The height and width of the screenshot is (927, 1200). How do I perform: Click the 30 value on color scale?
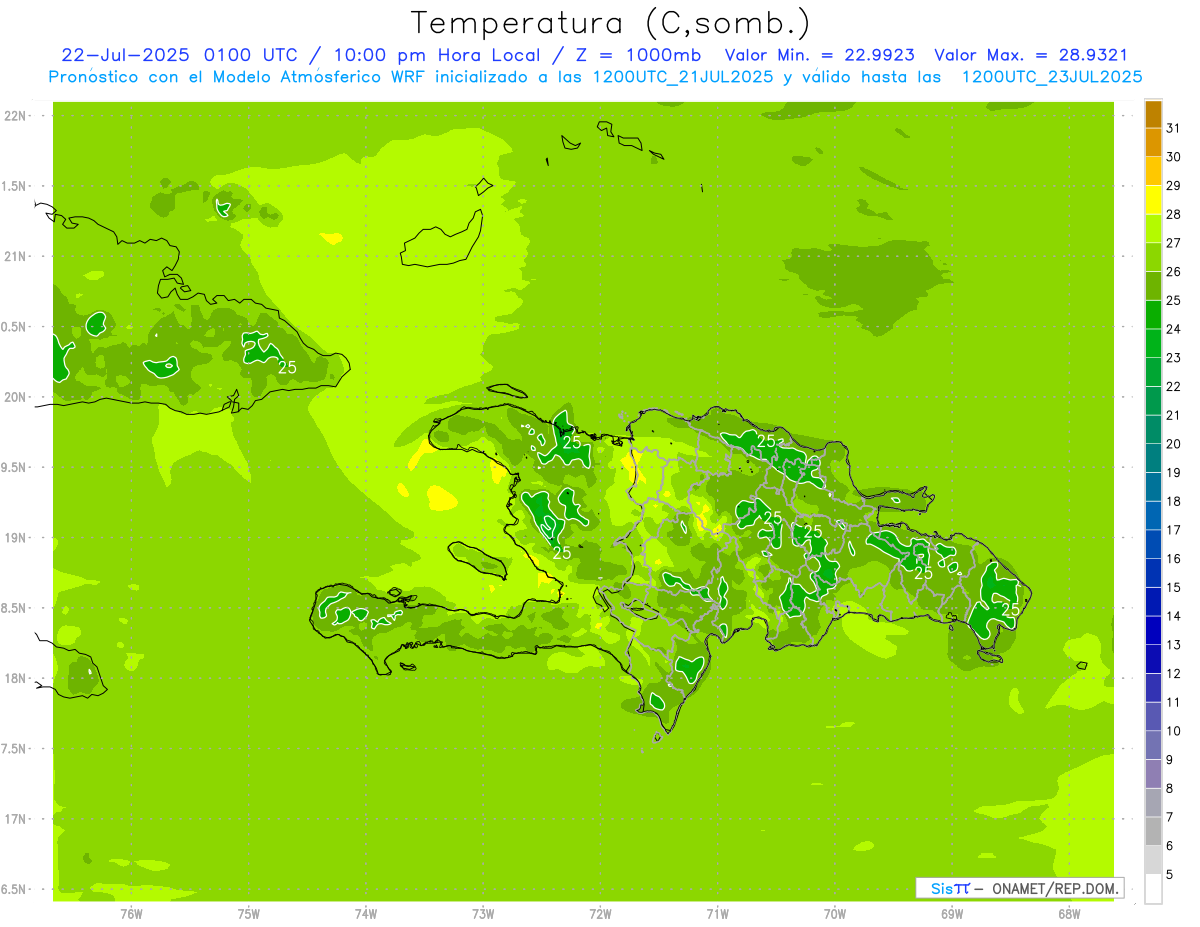(x=1173, y=157)
